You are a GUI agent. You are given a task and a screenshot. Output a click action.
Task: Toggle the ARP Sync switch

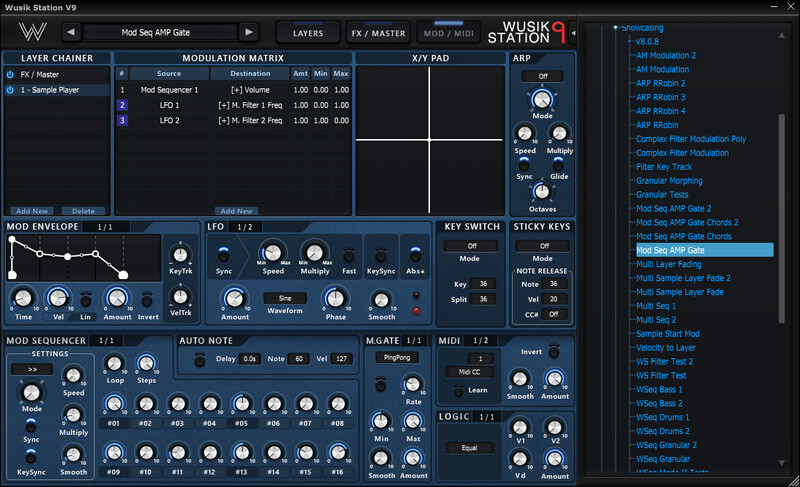tap(524, 164)
